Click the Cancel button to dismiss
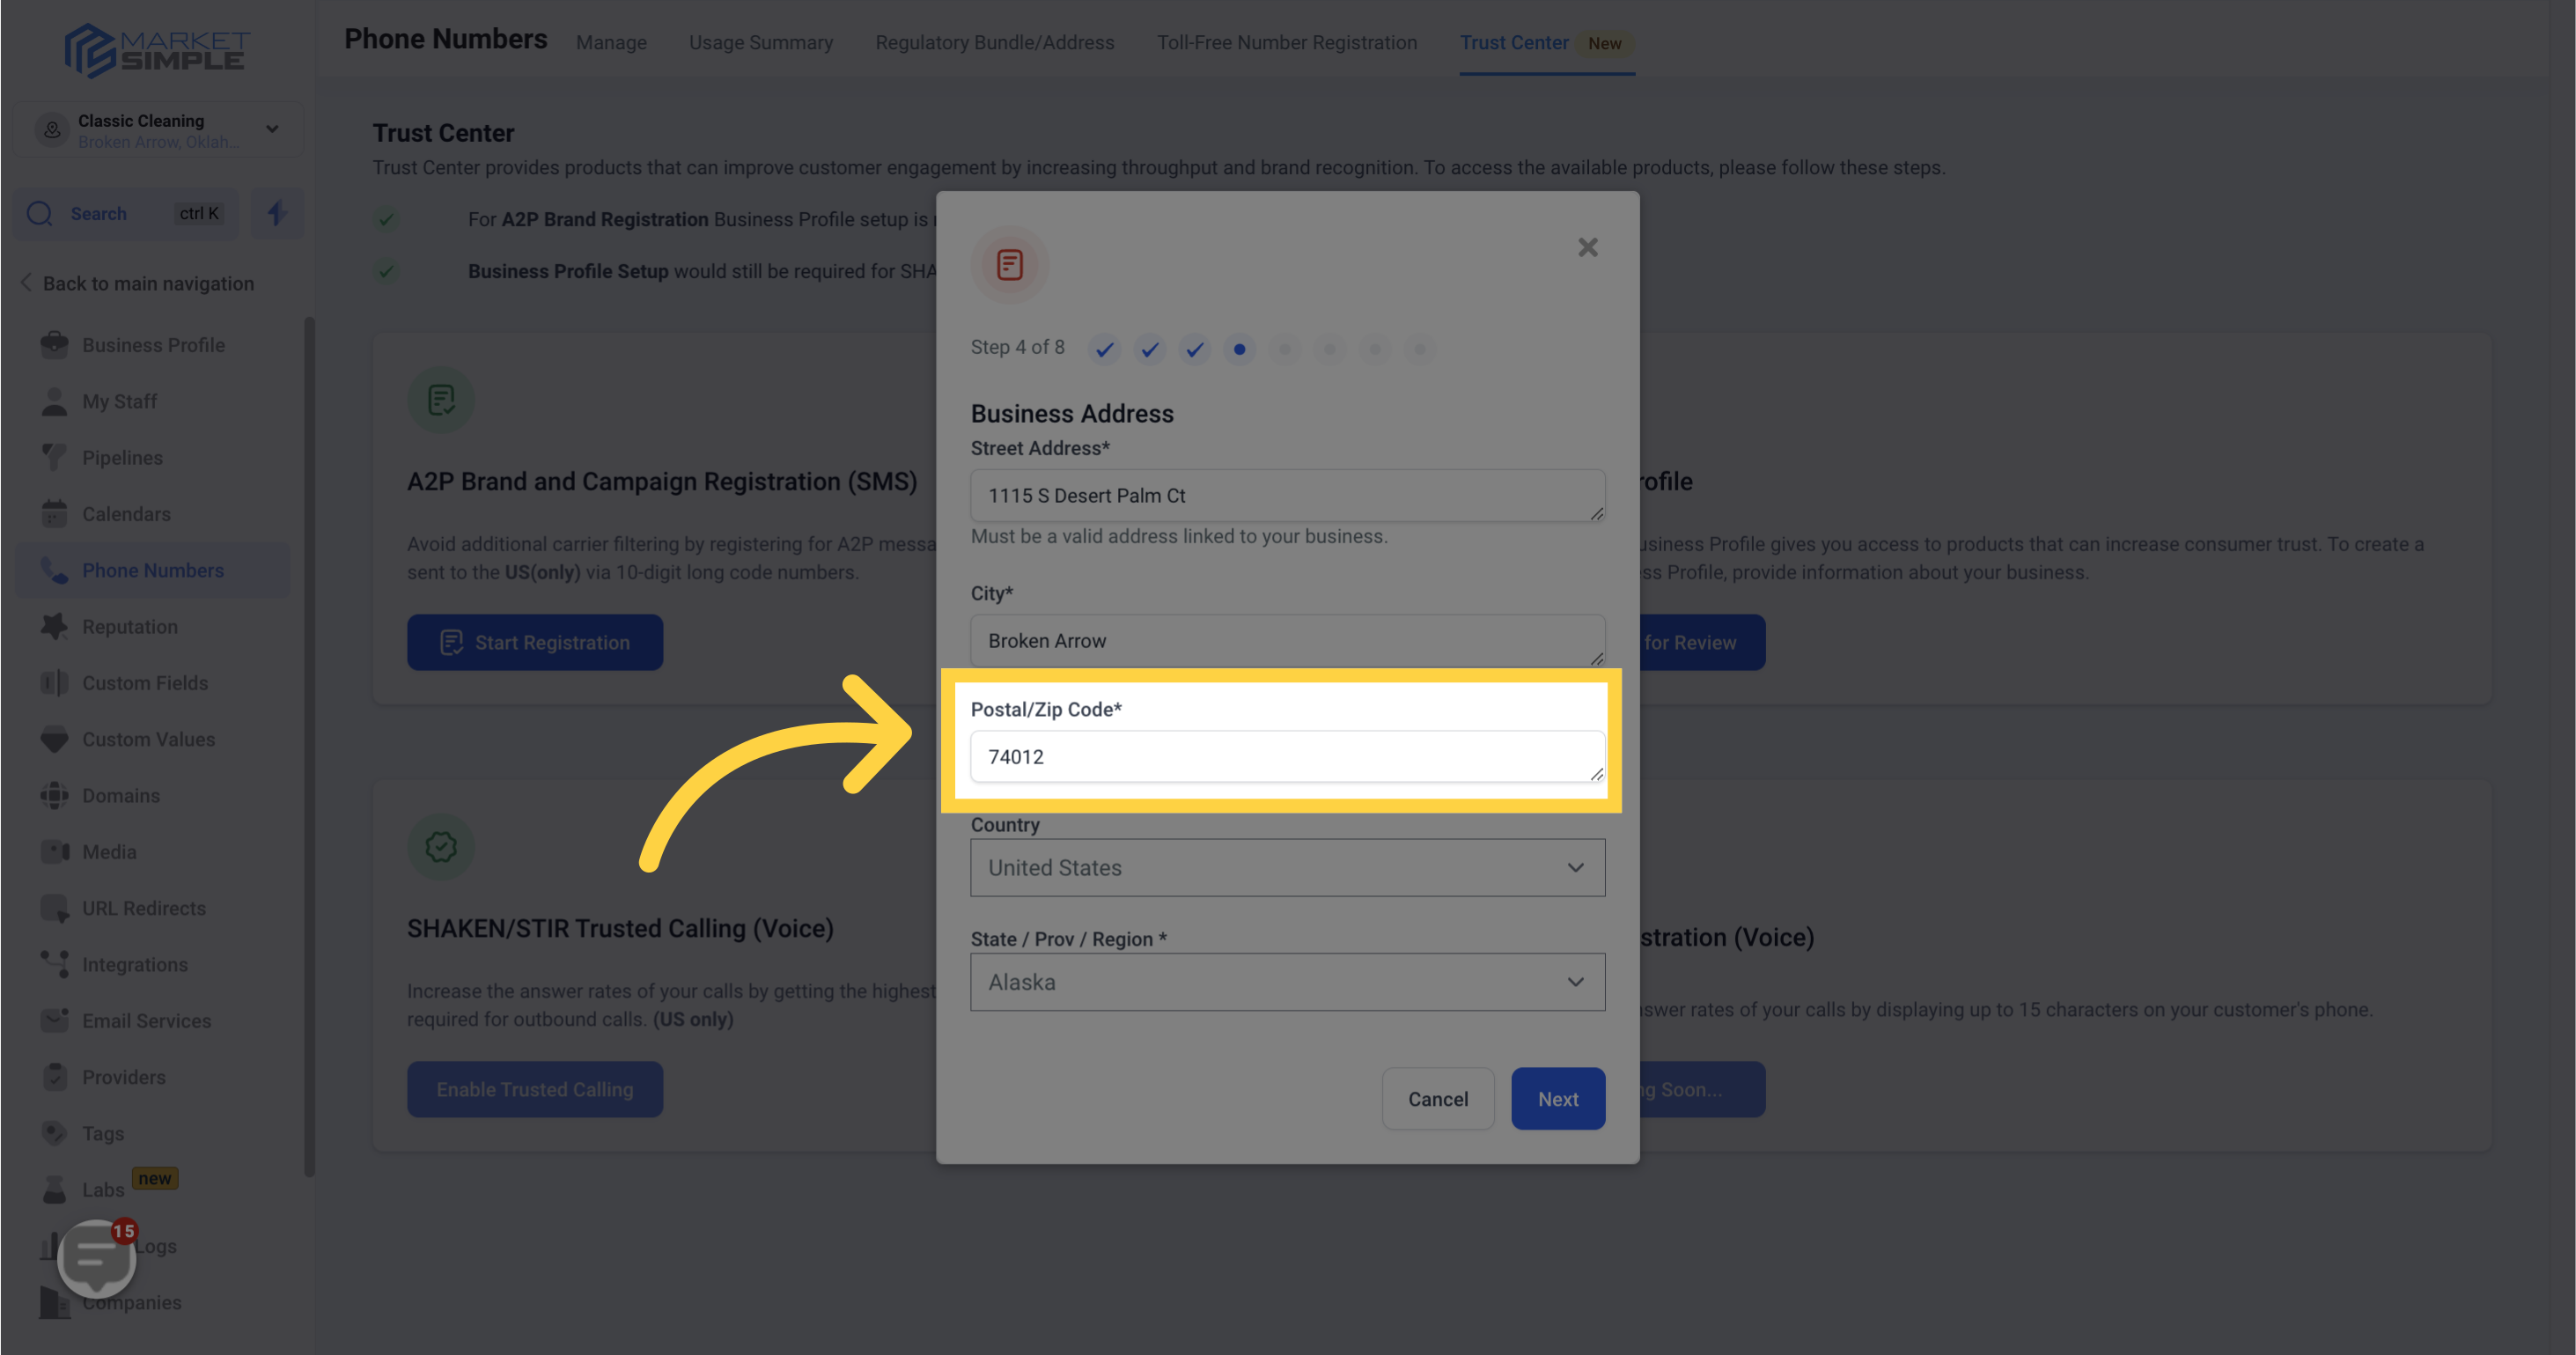 pos(1438,1098)
